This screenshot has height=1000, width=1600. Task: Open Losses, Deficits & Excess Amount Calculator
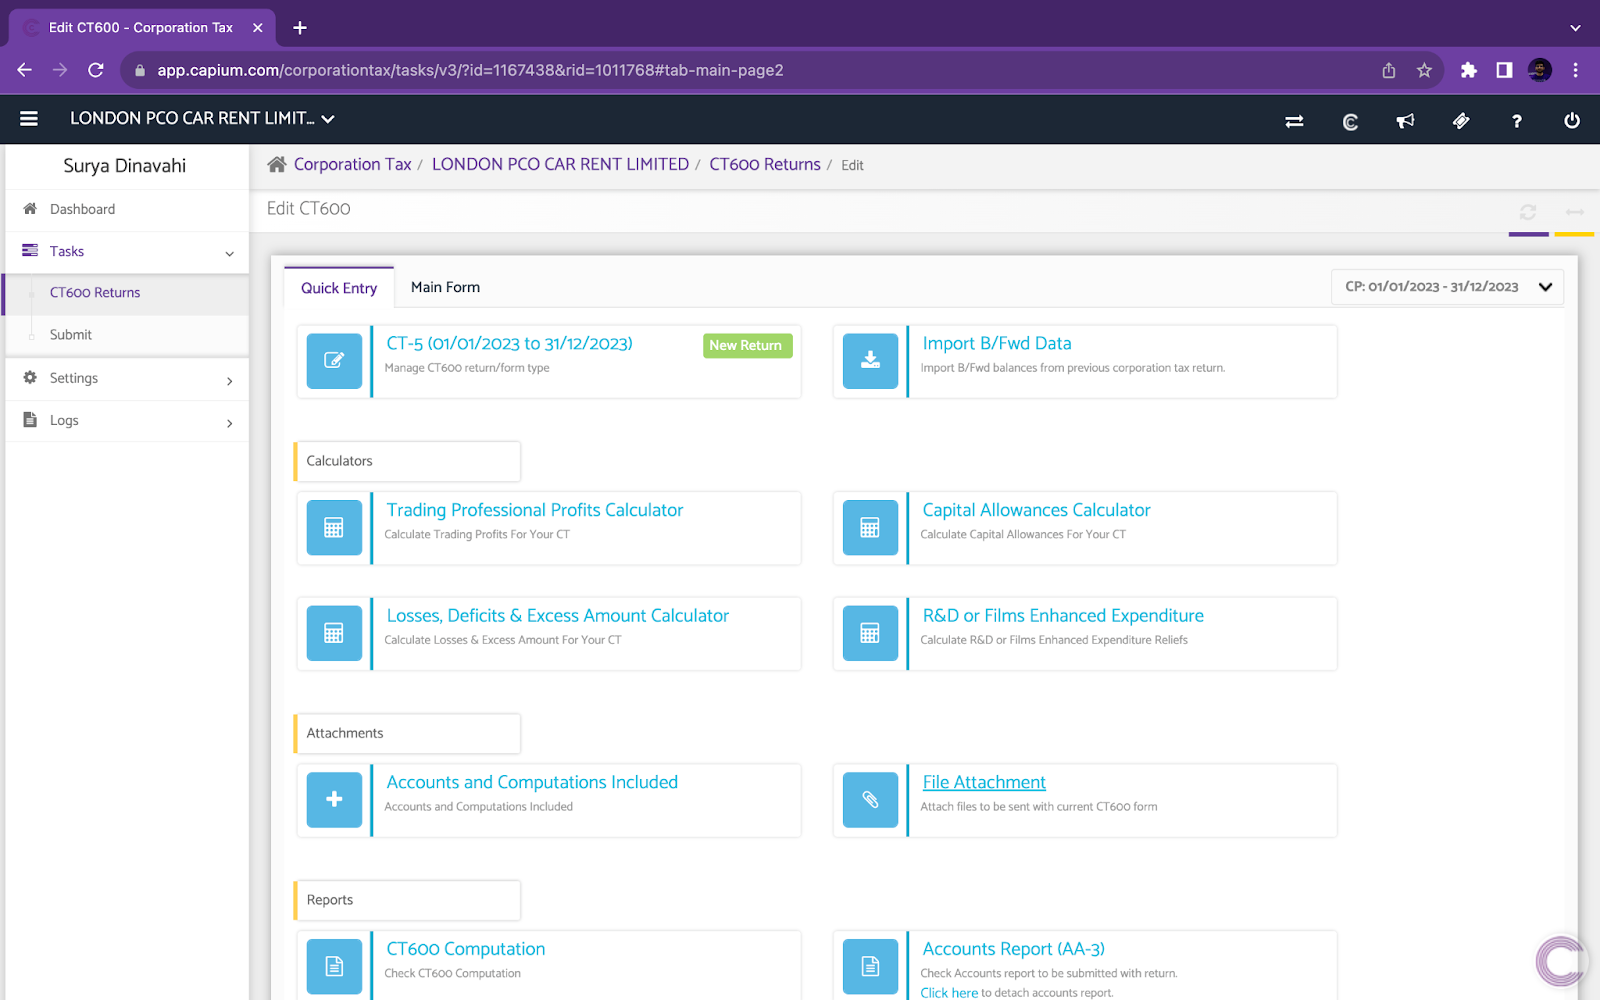(x=558, y=616)
